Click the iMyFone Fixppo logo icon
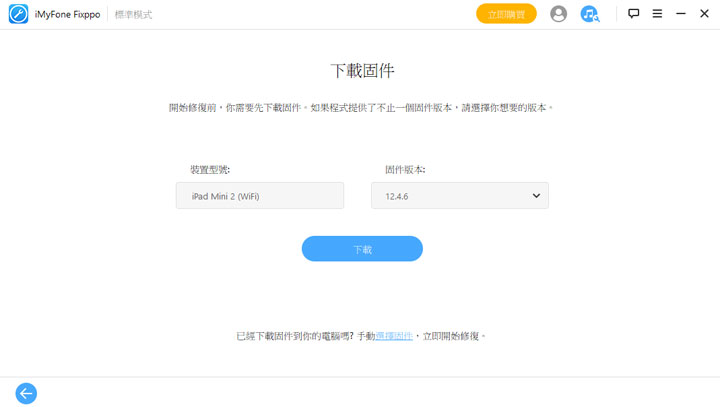The width and height of the screenshot is (720, 407). (x=18, y=15)
